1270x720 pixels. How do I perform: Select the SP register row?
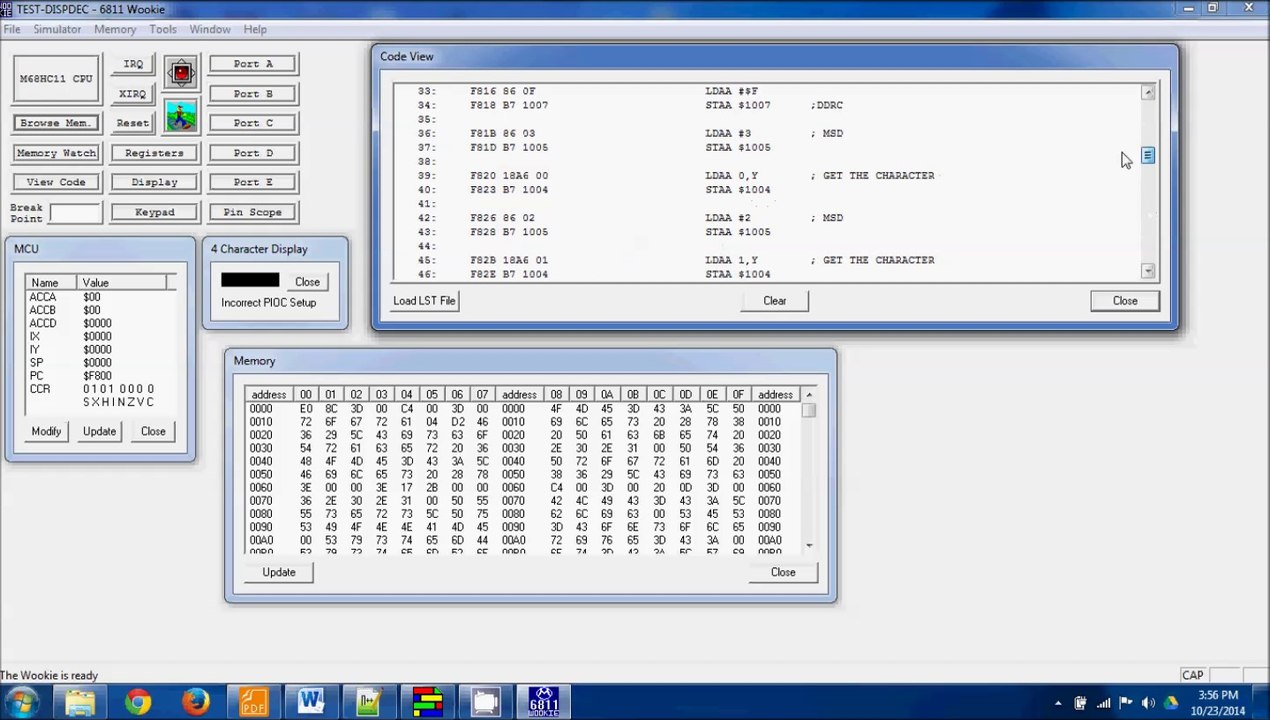[100, 363]
